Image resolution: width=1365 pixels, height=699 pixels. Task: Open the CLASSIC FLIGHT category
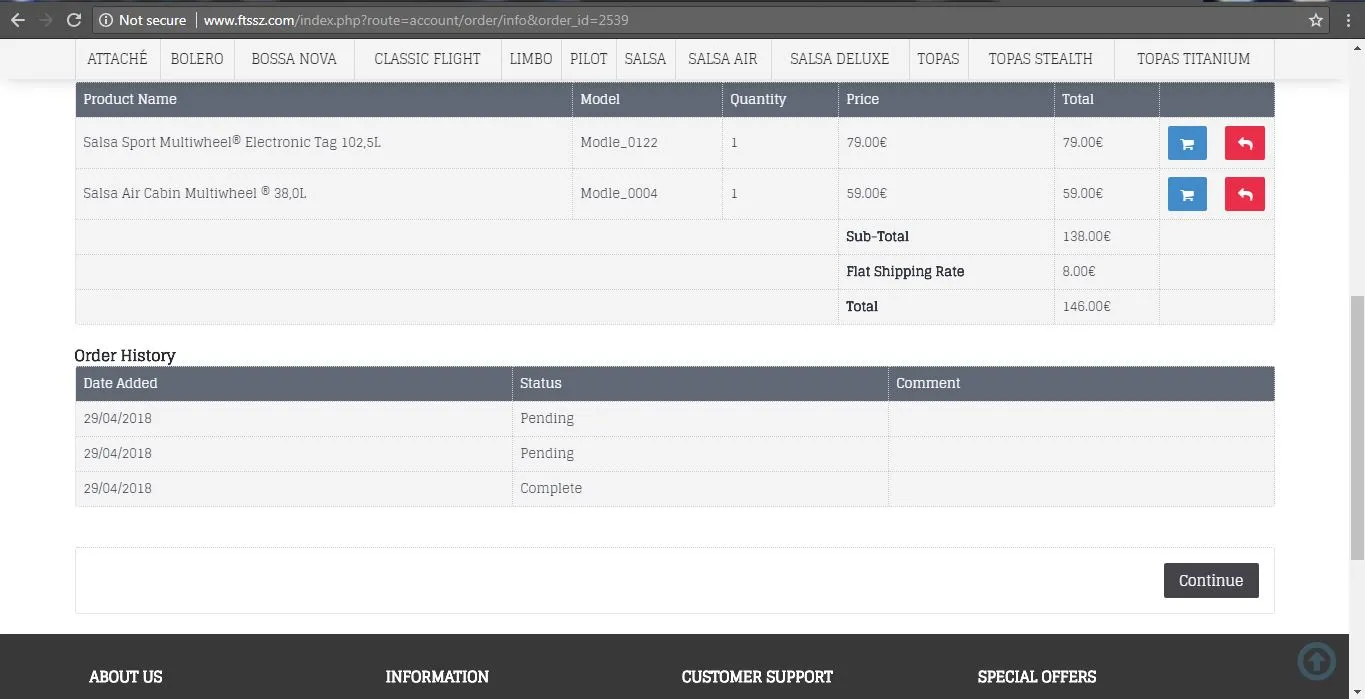427,58
